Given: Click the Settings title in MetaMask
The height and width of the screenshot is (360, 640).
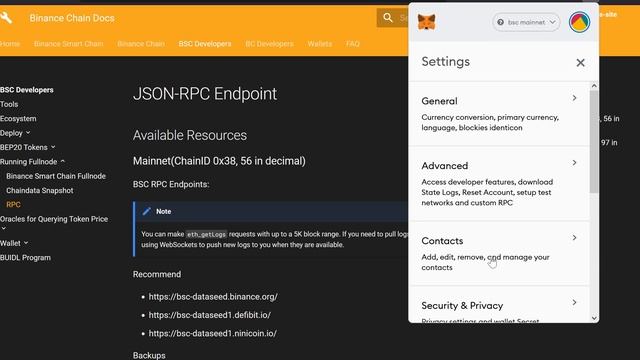Looking at the screenshot, I should [446, 62].
